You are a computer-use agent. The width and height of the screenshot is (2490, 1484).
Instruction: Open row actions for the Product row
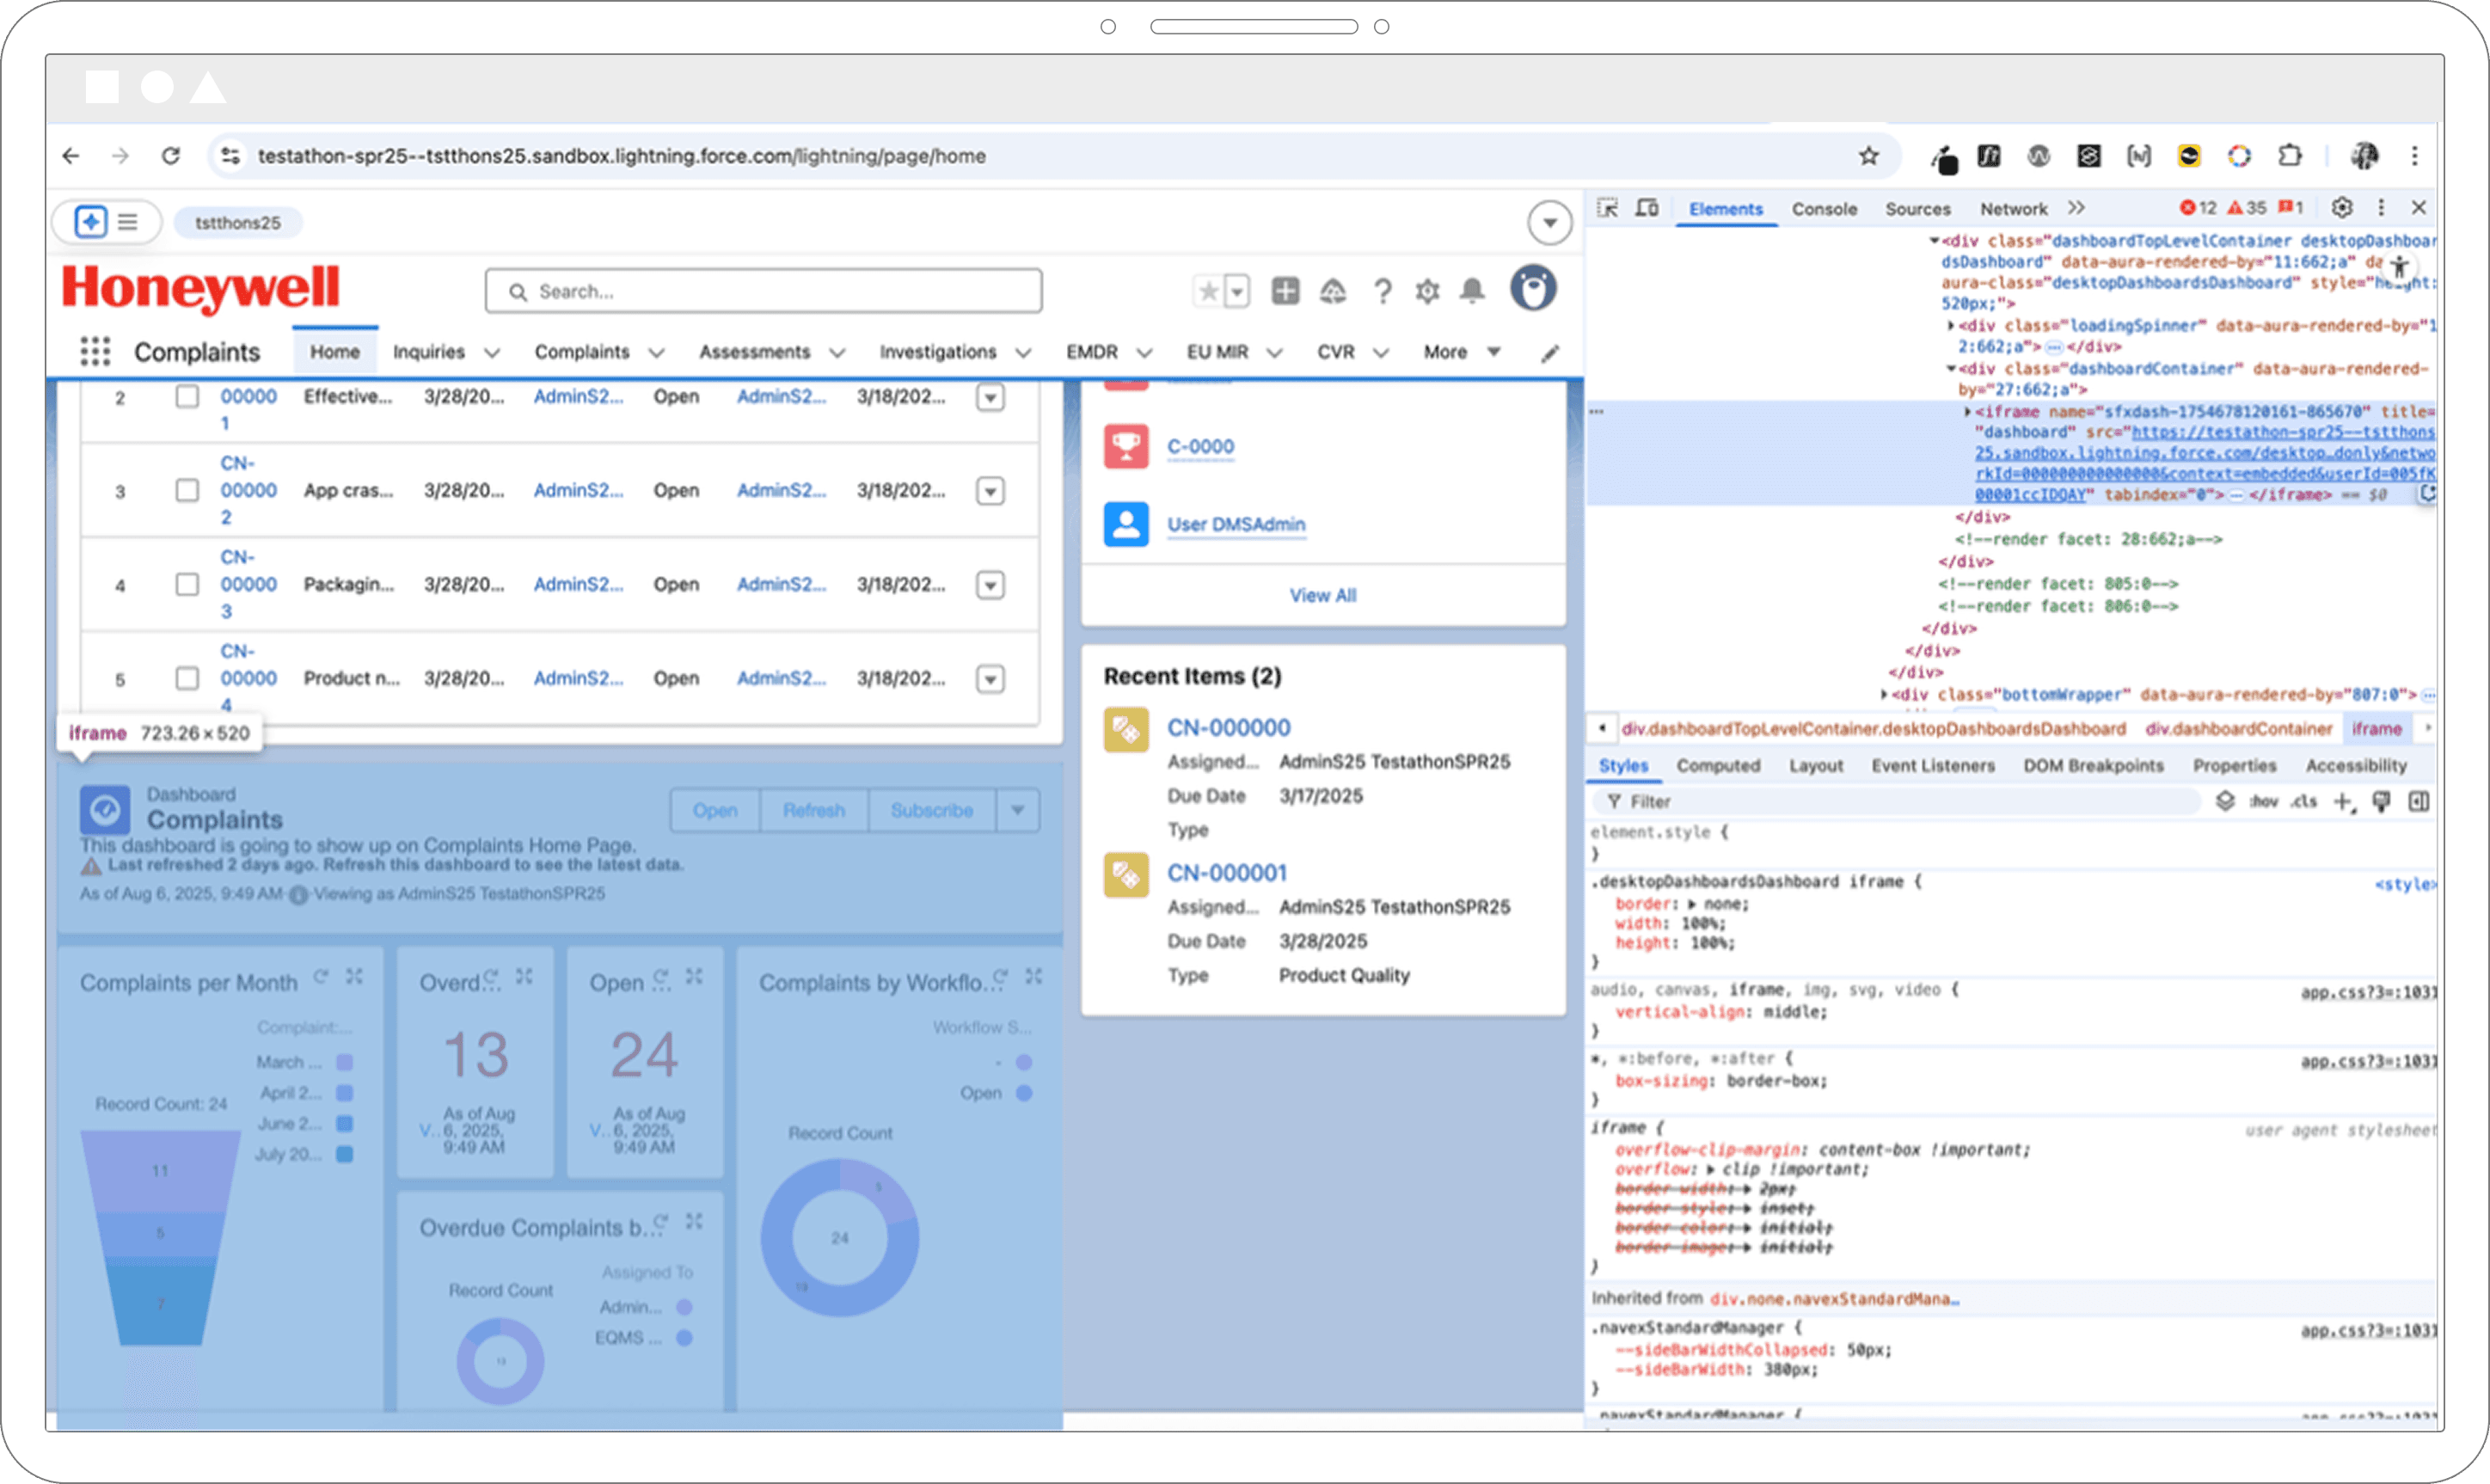[x=990, y=679]
